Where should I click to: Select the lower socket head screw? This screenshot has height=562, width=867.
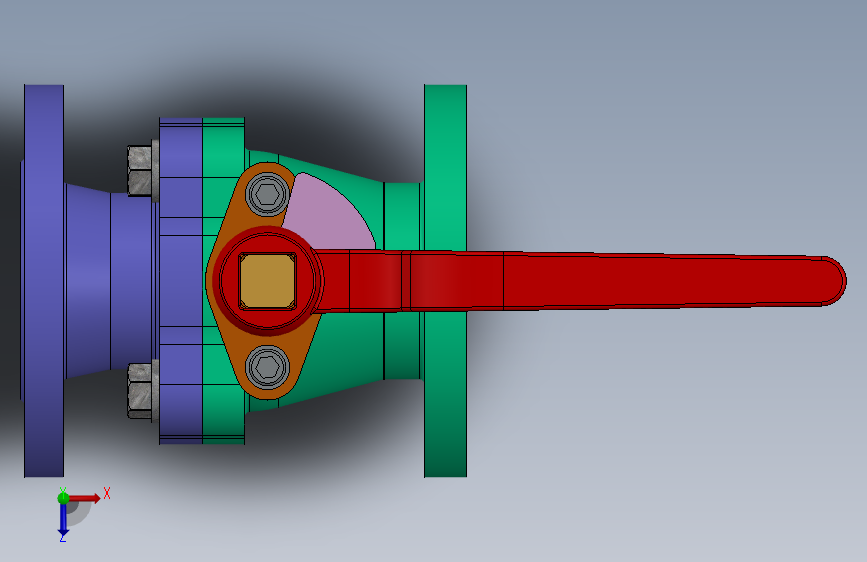pyautogui.click(x=268, y=367)
